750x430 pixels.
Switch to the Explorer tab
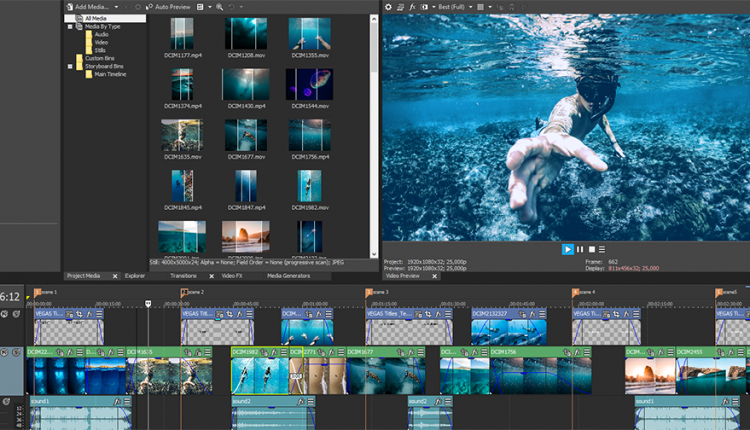(x=135, y=276)
